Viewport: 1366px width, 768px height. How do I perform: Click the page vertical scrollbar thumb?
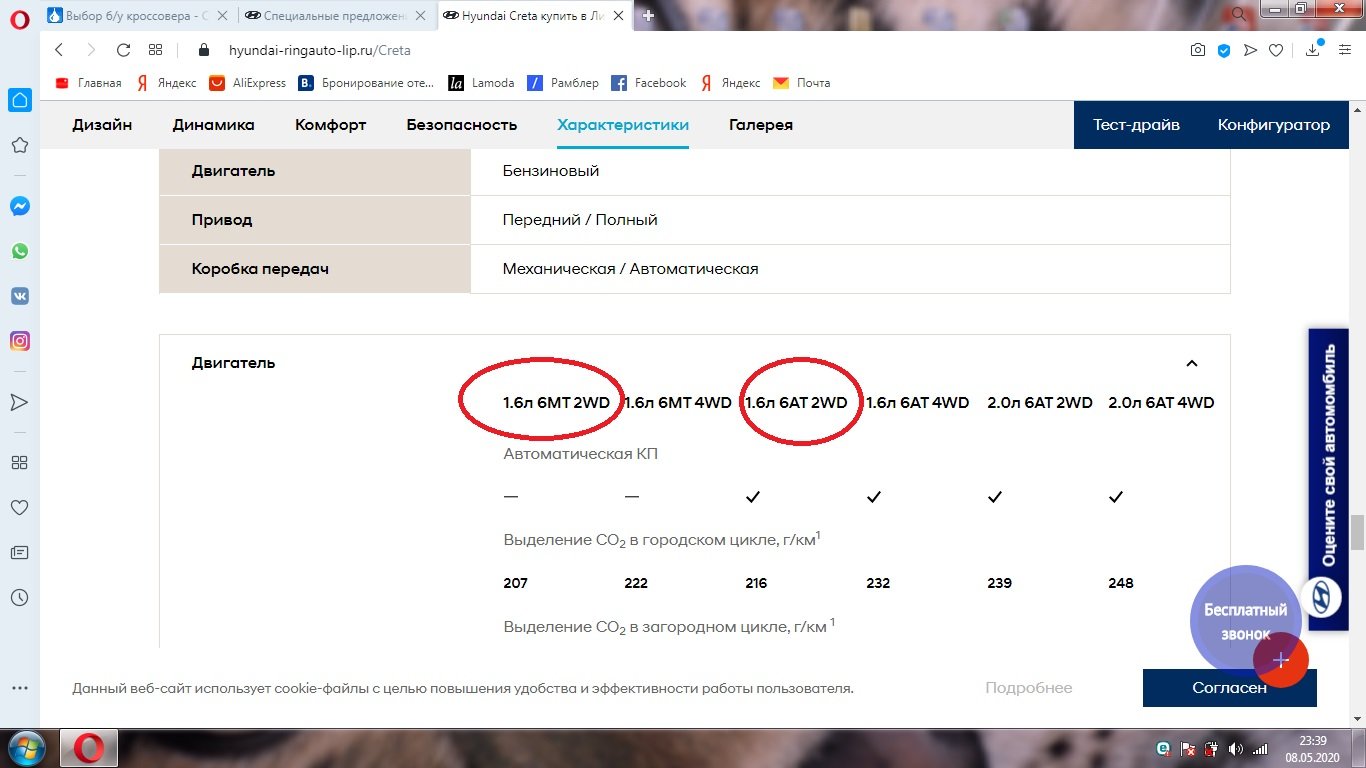pos(1357,532)
